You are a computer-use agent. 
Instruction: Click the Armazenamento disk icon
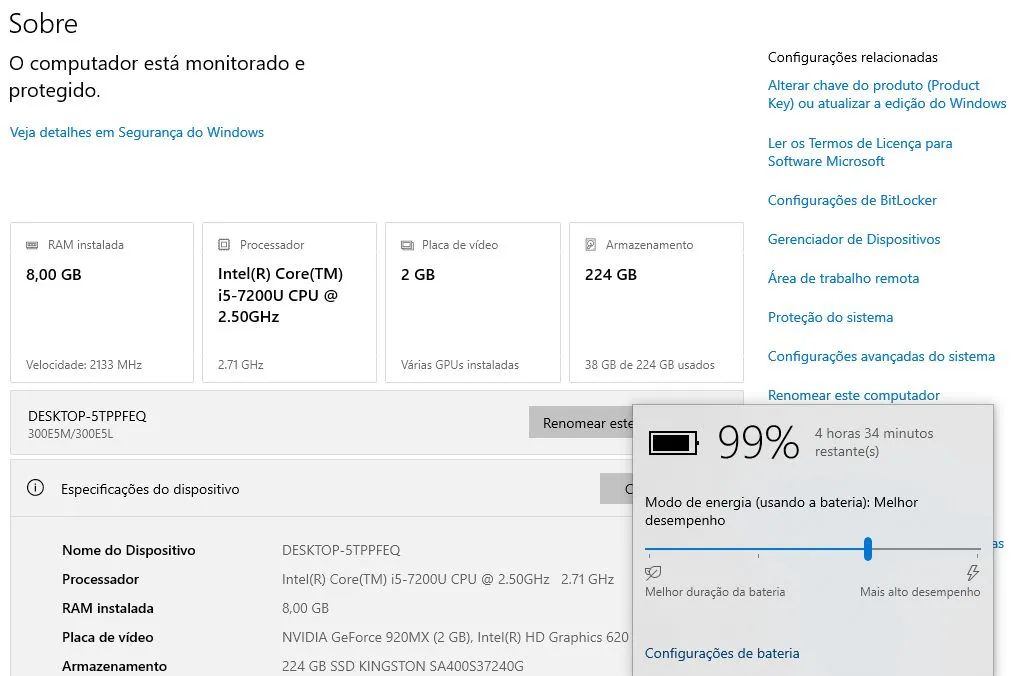[x=591, y=244]
